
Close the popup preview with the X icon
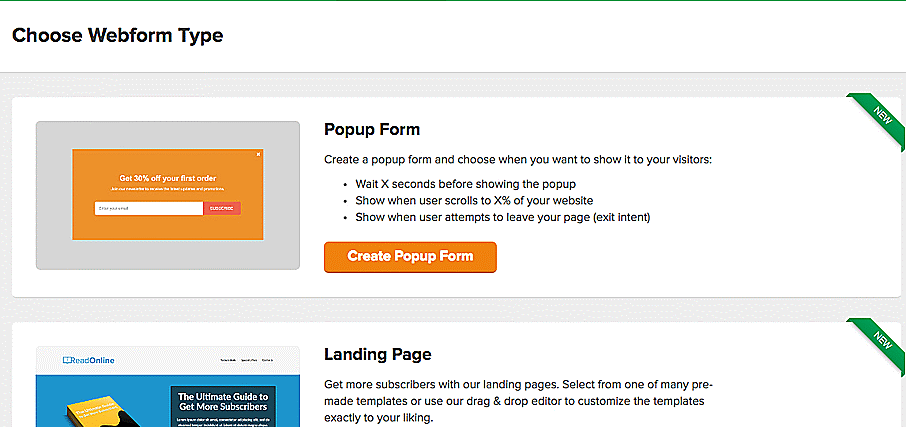tap(258, 154)
